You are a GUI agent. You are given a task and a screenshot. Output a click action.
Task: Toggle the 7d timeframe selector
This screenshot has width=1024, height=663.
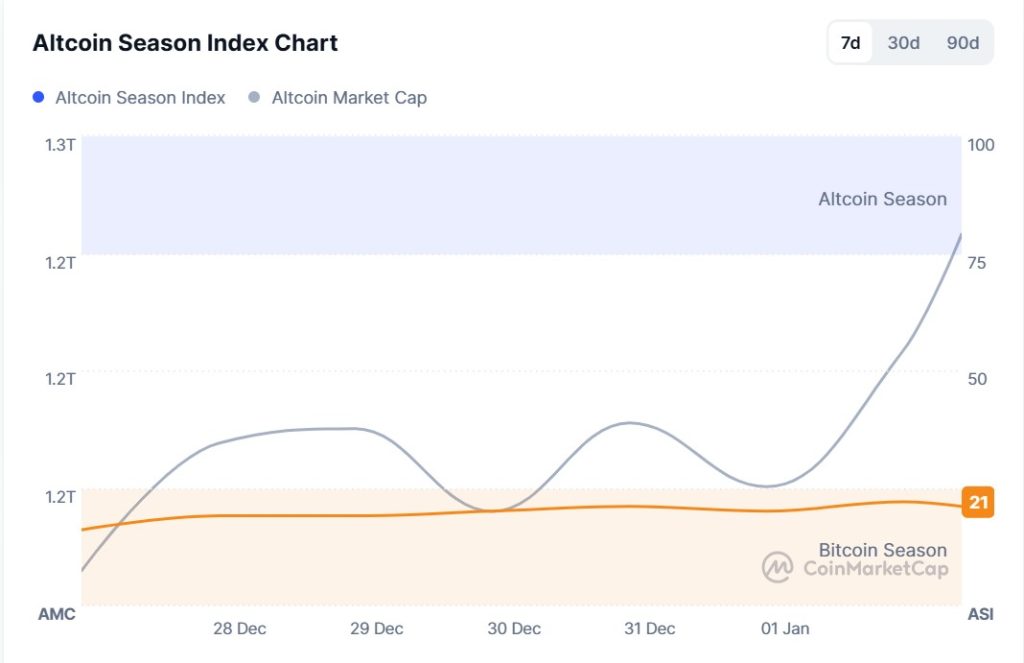pos(853,43)
